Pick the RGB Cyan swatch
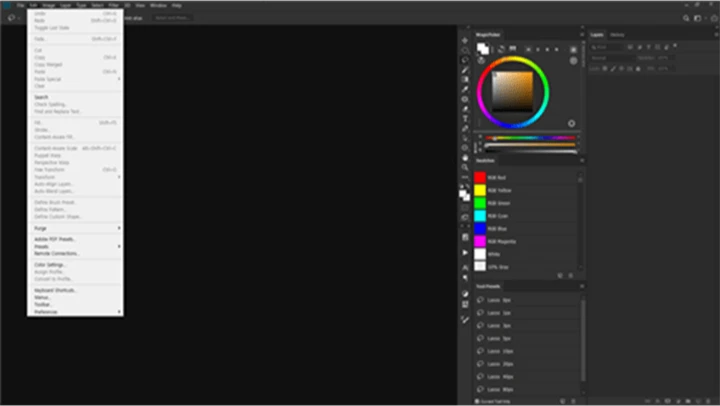720x406 pixels. 480,215
